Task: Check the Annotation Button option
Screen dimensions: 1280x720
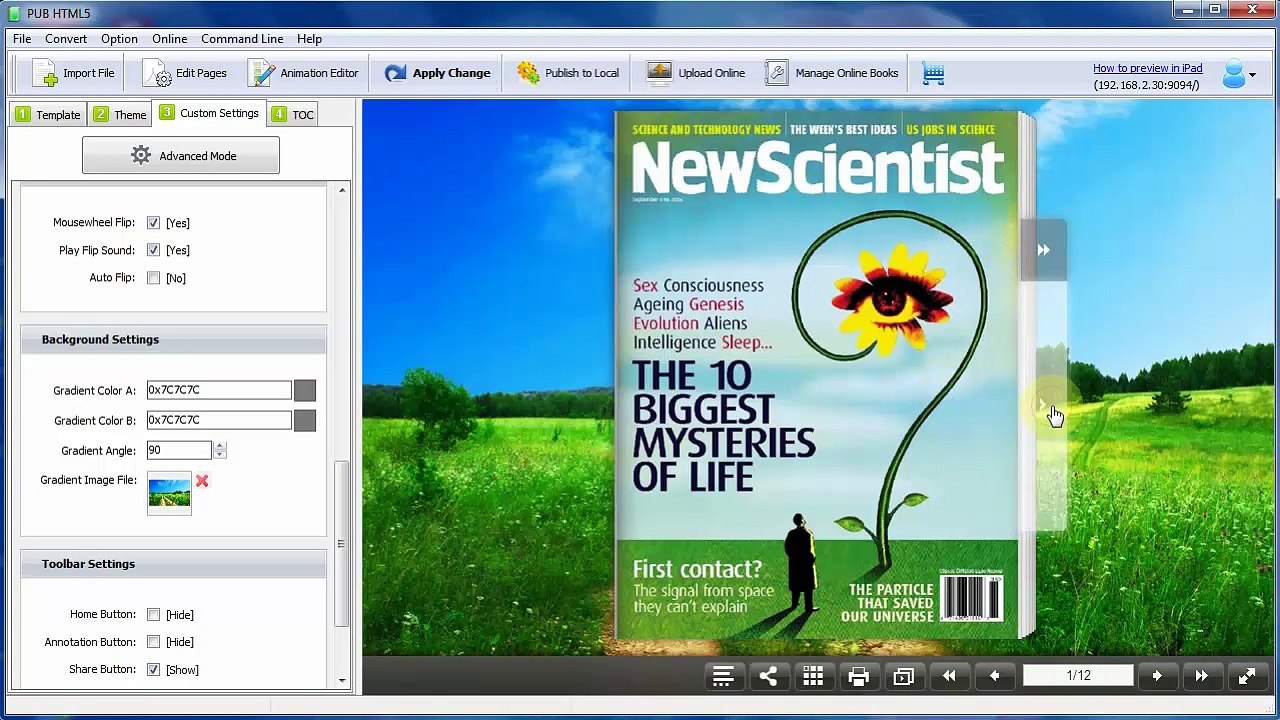Action: (x=153, y=642)
